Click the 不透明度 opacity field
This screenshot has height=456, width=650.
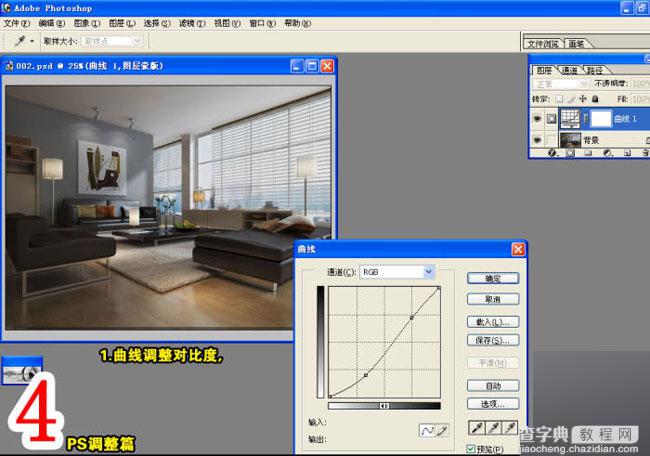click(640, 84)
